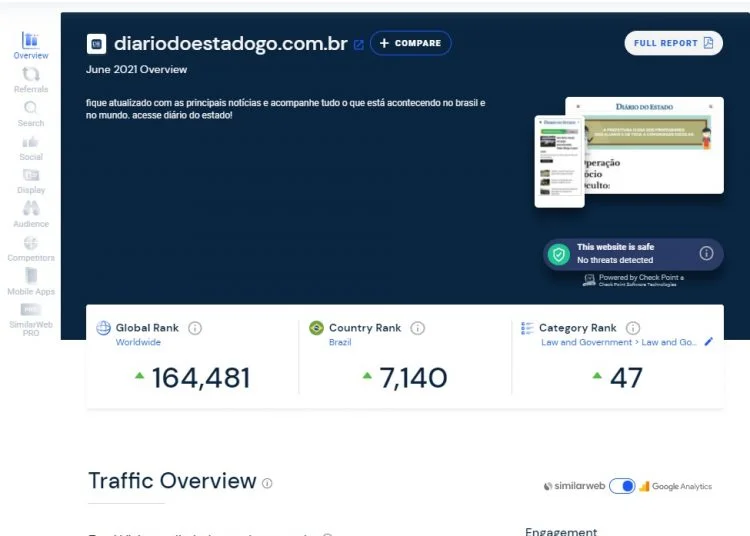
Task: Click the site favicon next to domain name
Action: [x=96, y=44]
